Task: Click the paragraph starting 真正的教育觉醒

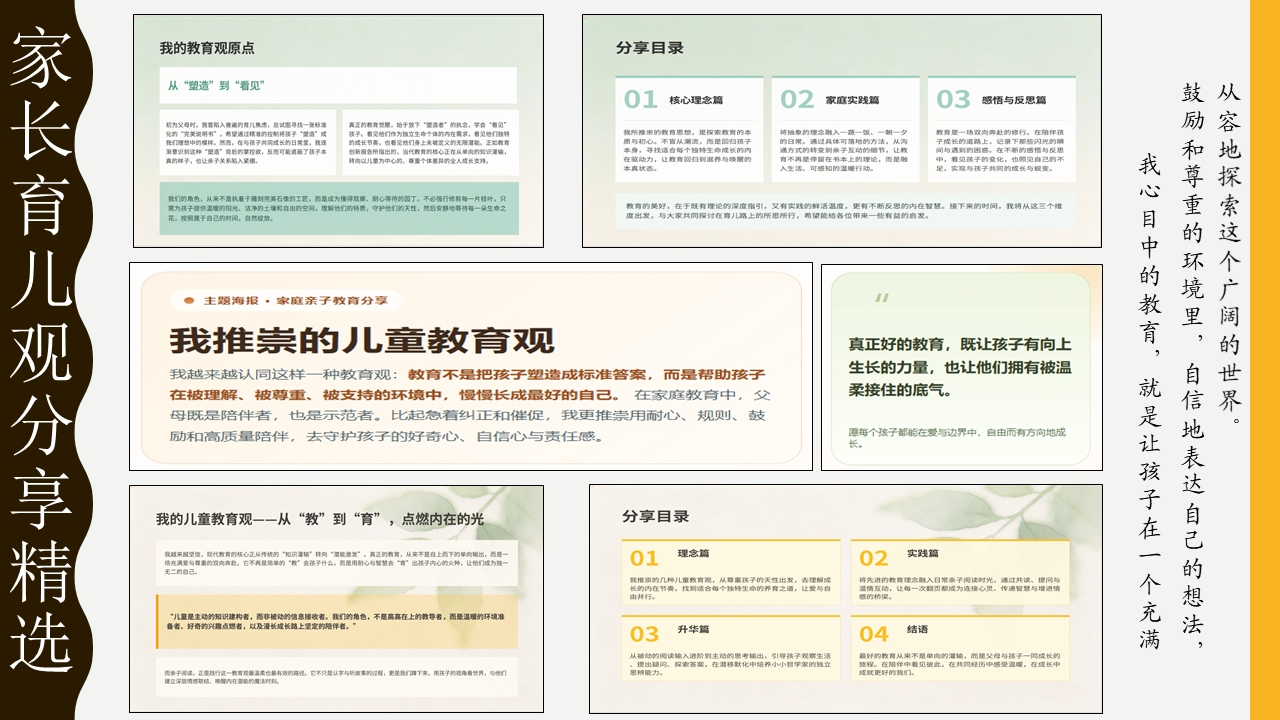Action: click(x=430, y=143)
